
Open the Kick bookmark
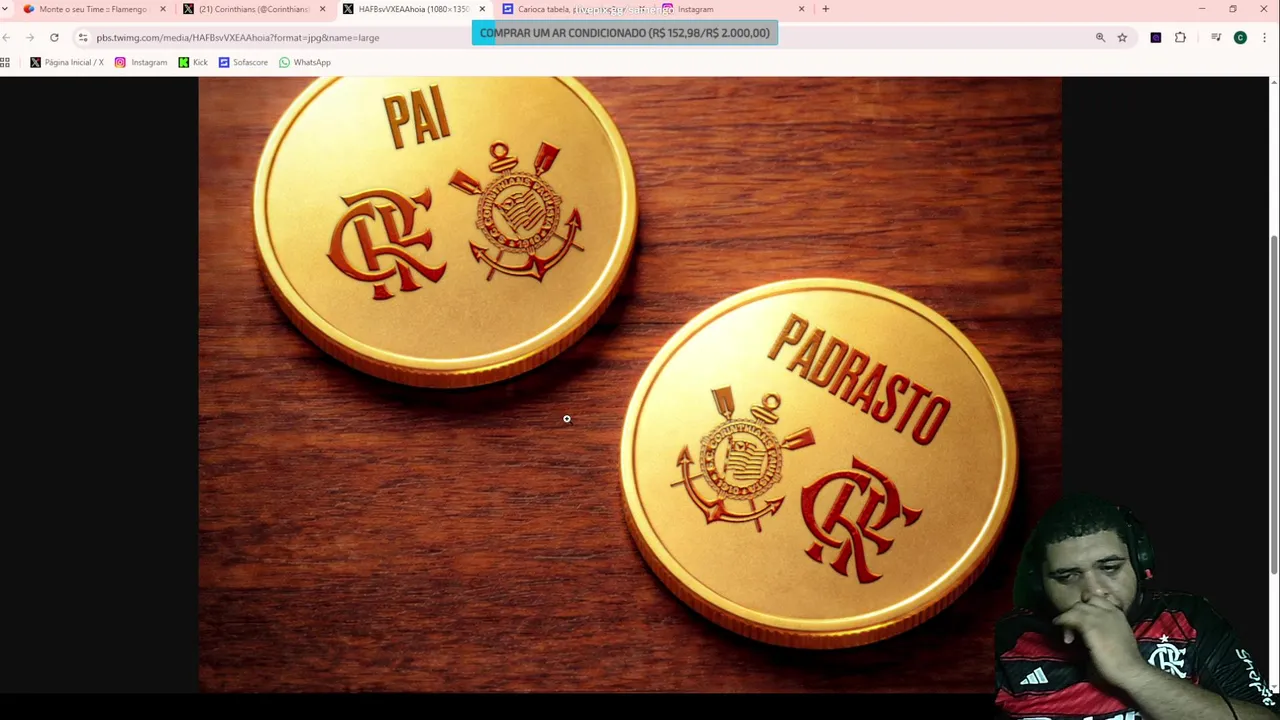click(193, 62)
